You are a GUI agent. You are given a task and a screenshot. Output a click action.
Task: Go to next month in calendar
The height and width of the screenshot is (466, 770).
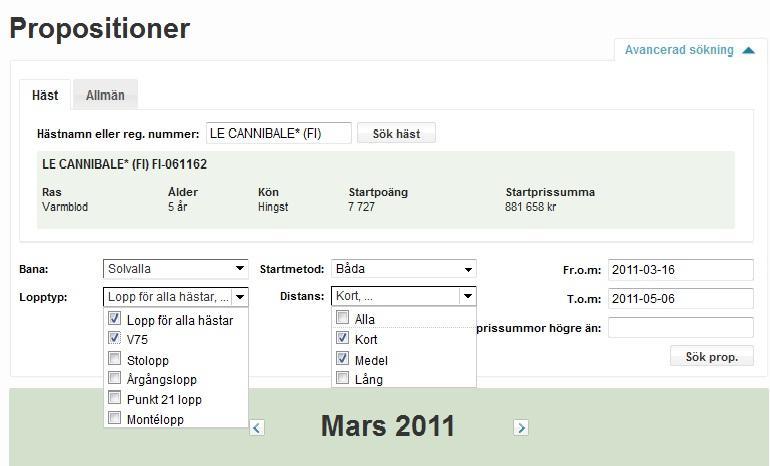pyautogui.click(x=521, y=427)
